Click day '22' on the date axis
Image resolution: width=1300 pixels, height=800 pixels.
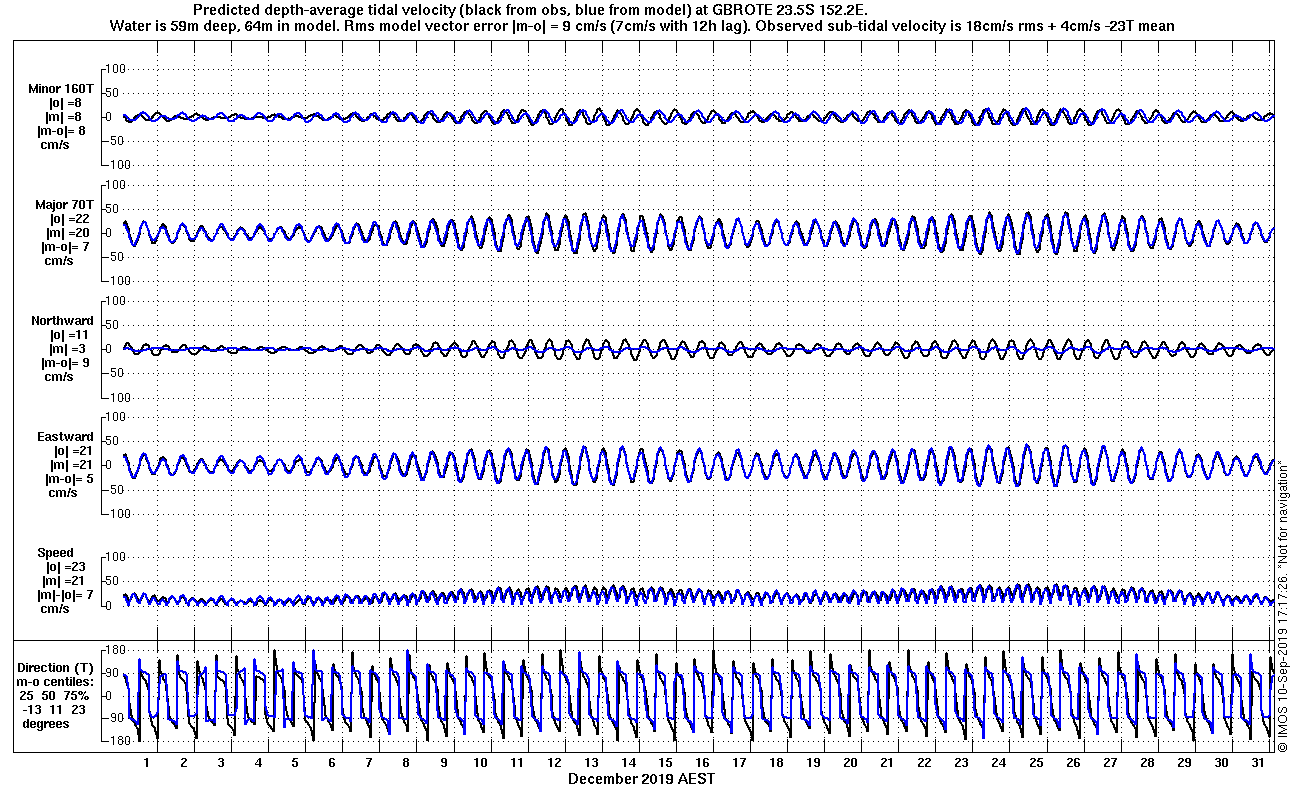[924, 763]
